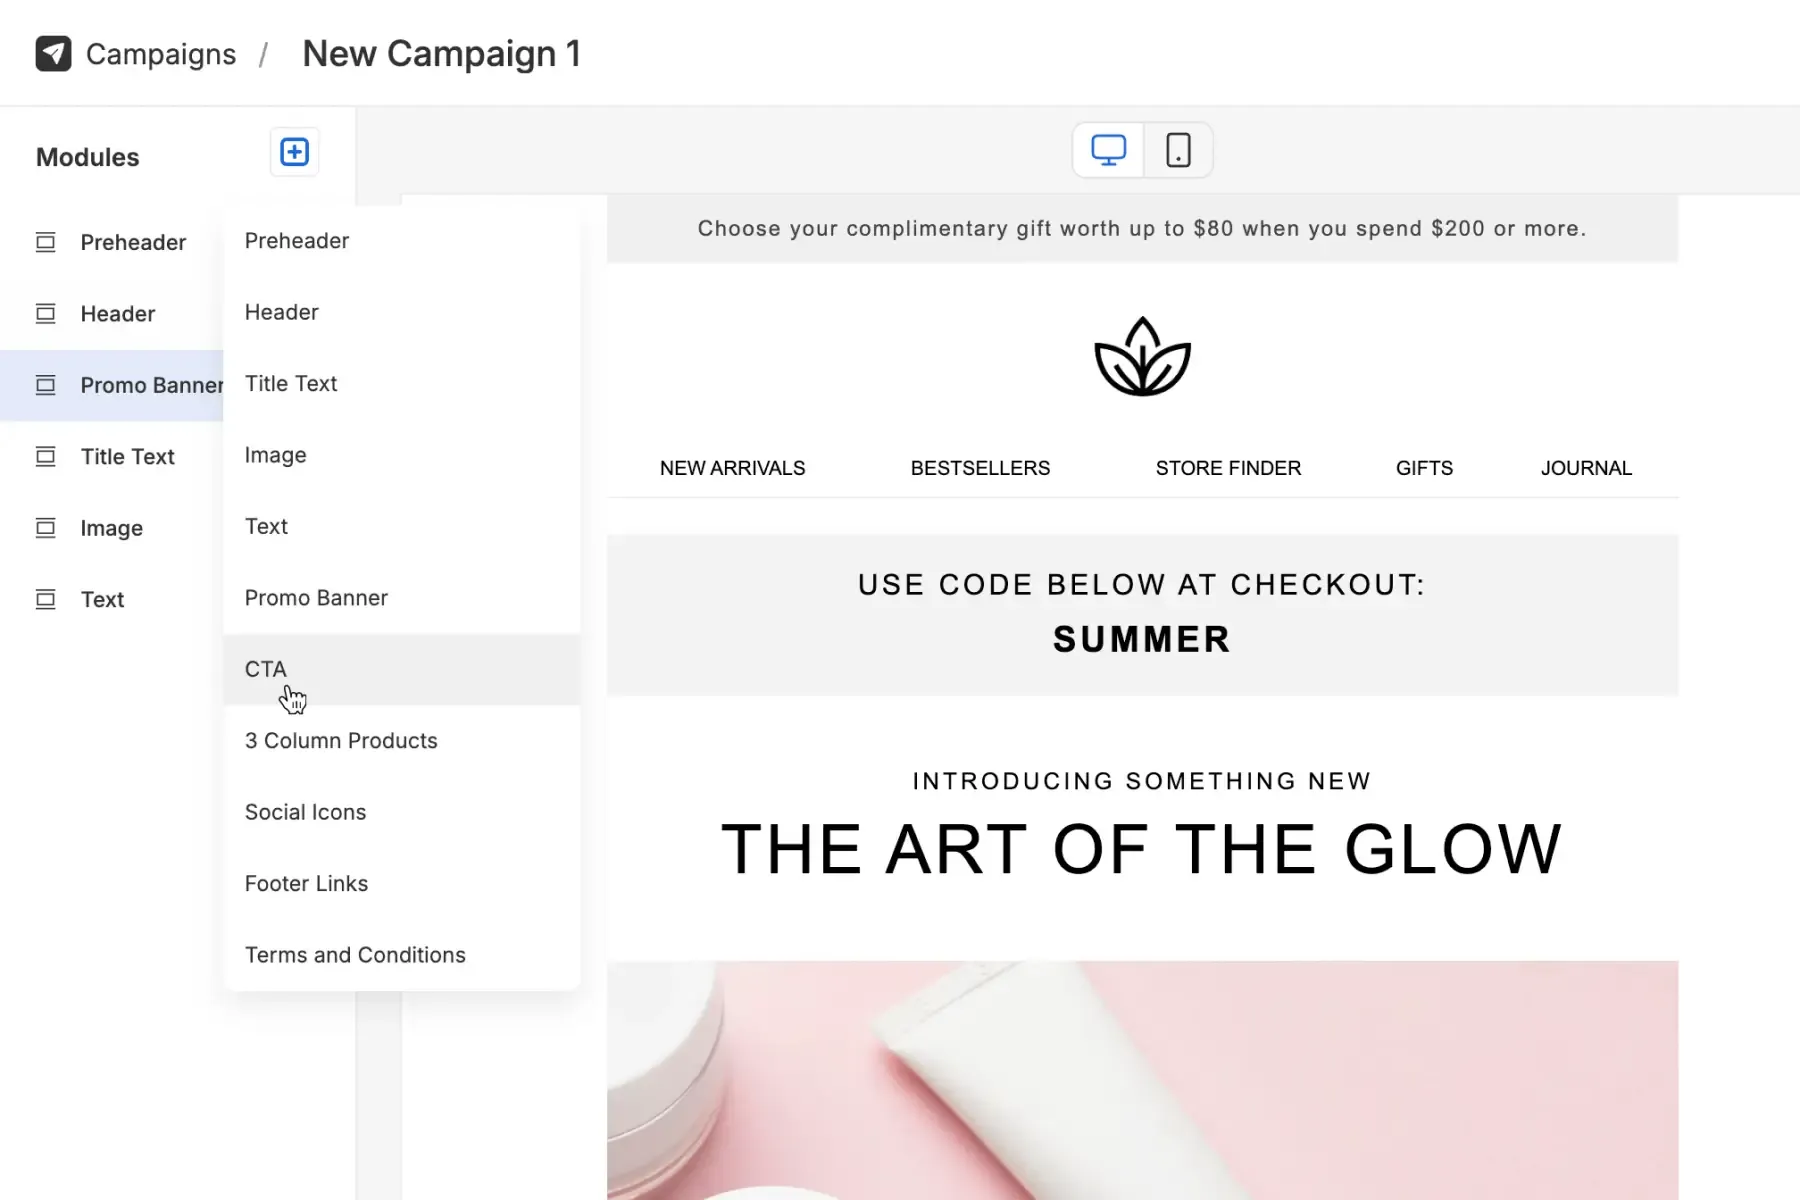The height and width of the screenshot is (1200, 1800).
Task: Open the JOURNAL navigation link
Action: [x=1585, y=467]
